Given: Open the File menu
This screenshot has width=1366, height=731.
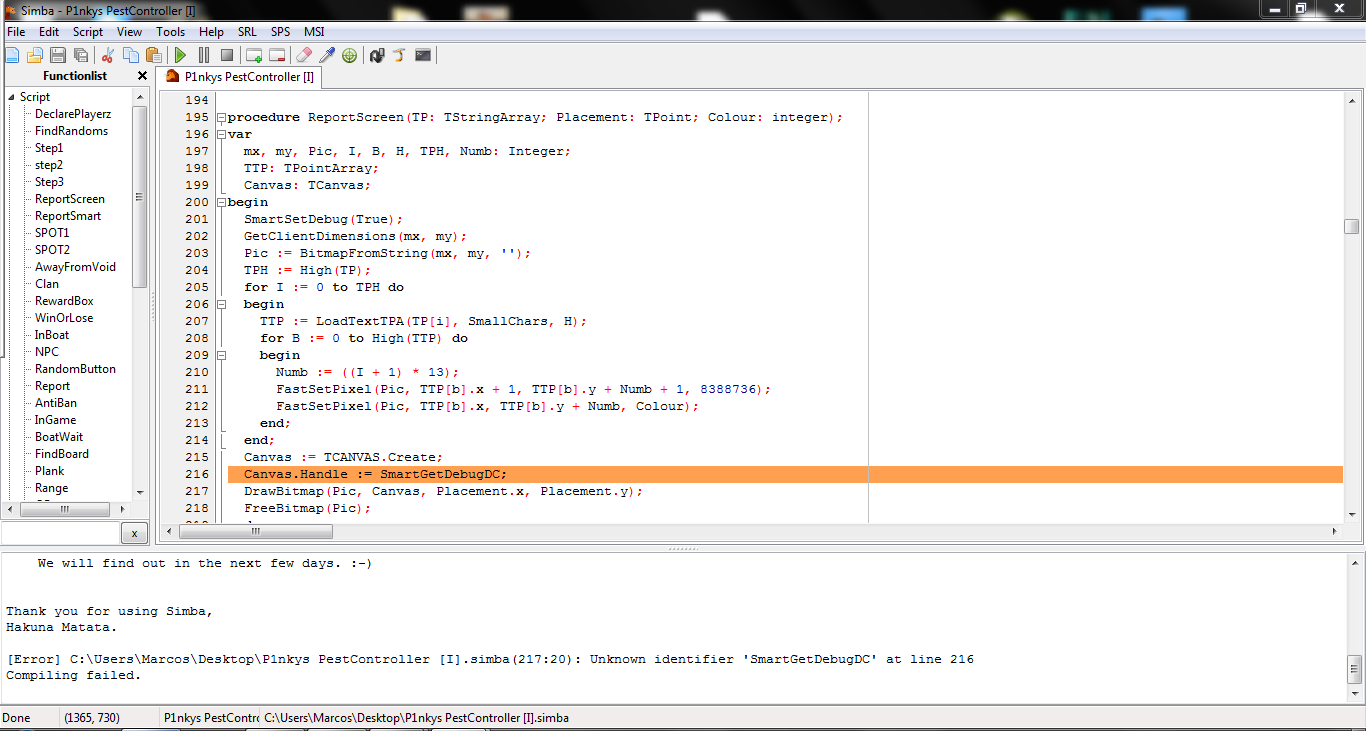Looking at the screenshot, I should coord(16,32).
